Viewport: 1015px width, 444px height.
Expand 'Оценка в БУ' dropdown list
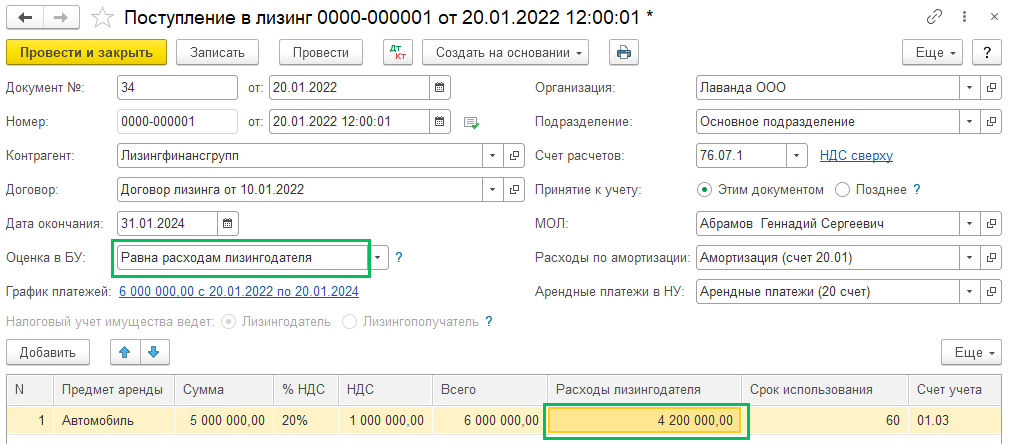[378, 258]
